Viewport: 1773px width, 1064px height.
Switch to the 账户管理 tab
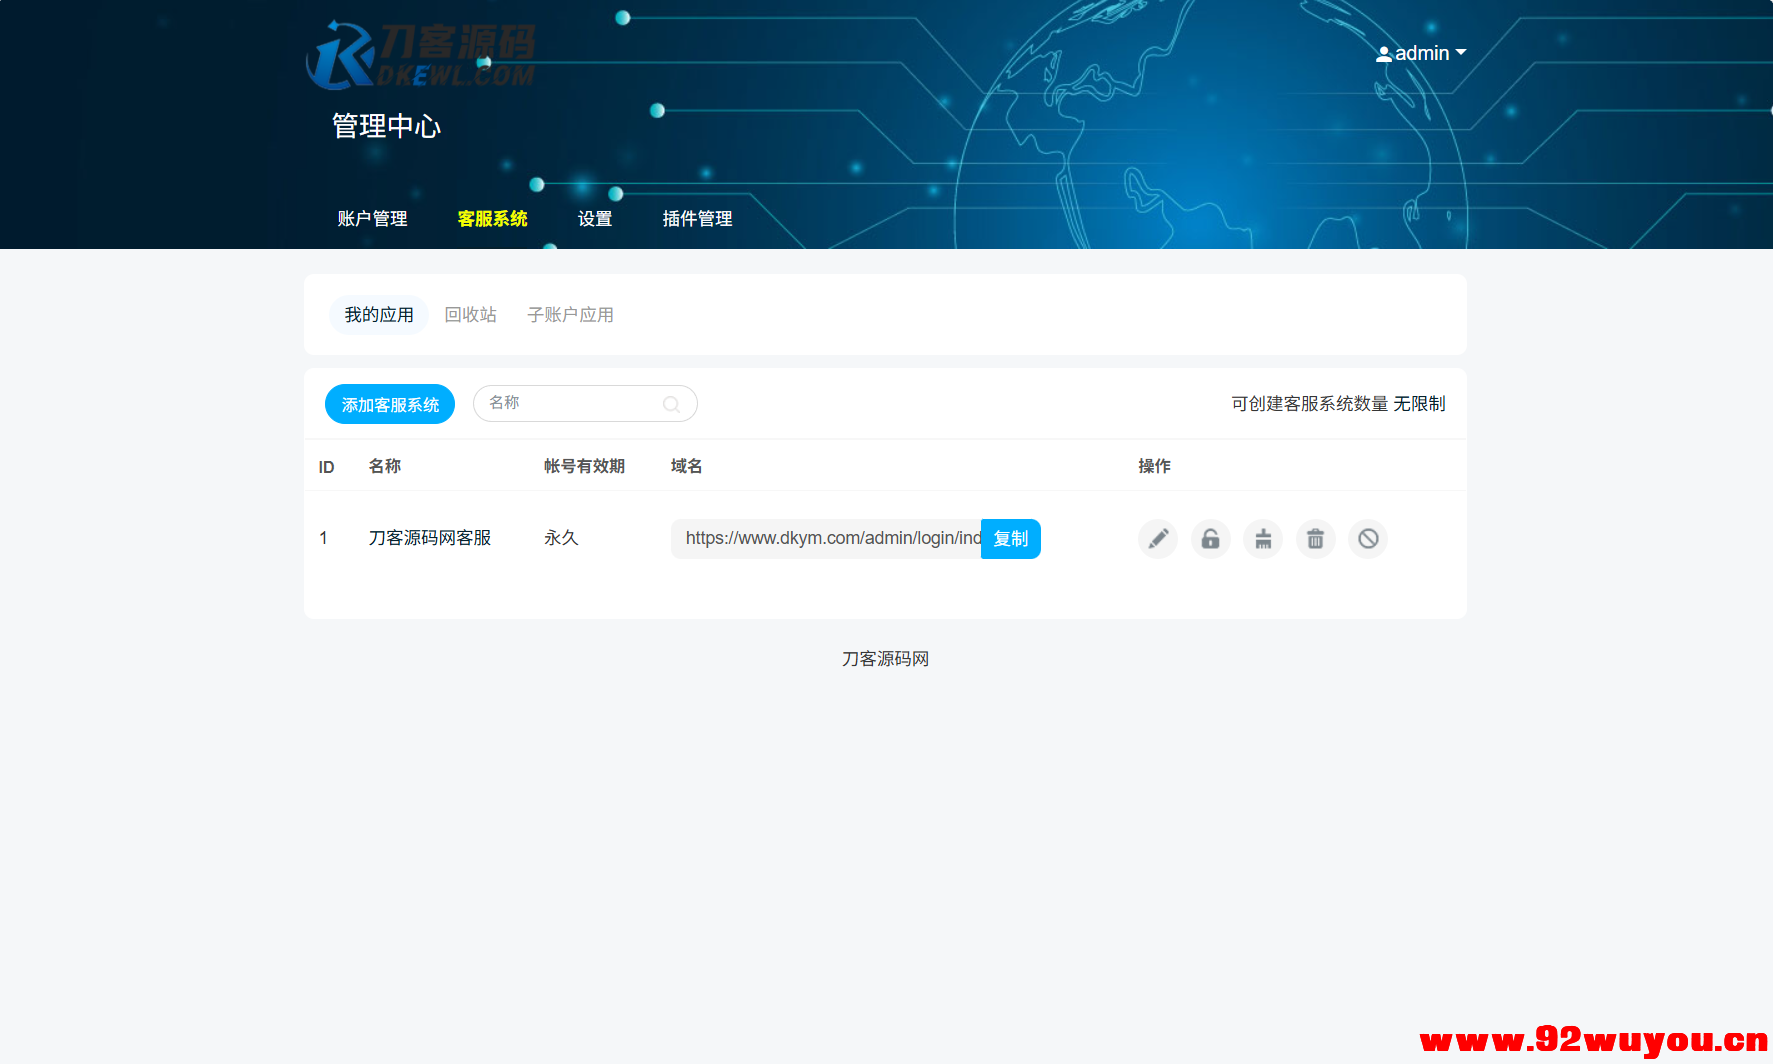point(372,219)
